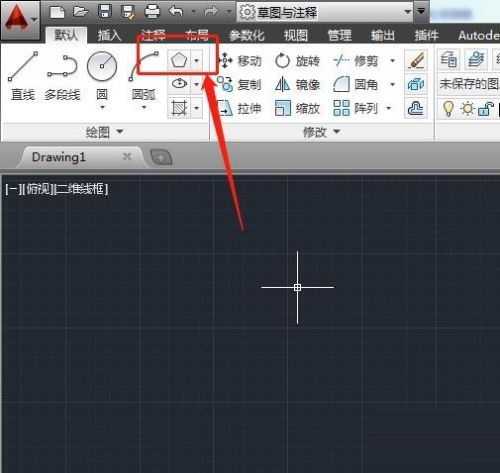Activate the Move (移动) tool
500x473 pixels.
point(240,61)
